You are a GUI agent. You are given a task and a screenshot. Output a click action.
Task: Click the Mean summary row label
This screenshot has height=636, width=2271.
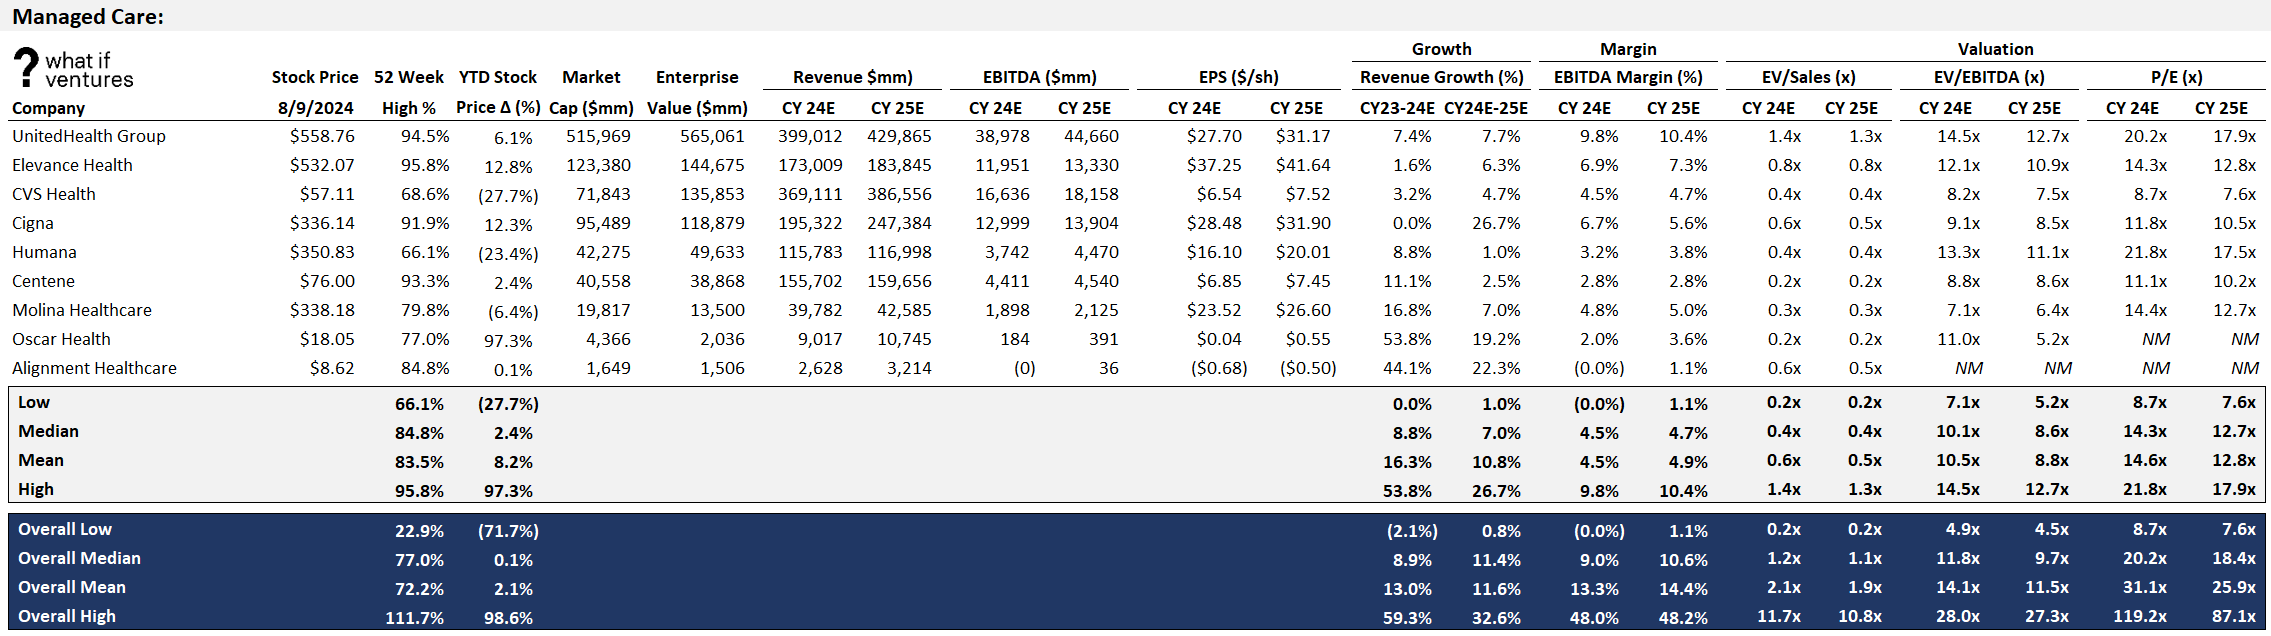coord(41,460)
